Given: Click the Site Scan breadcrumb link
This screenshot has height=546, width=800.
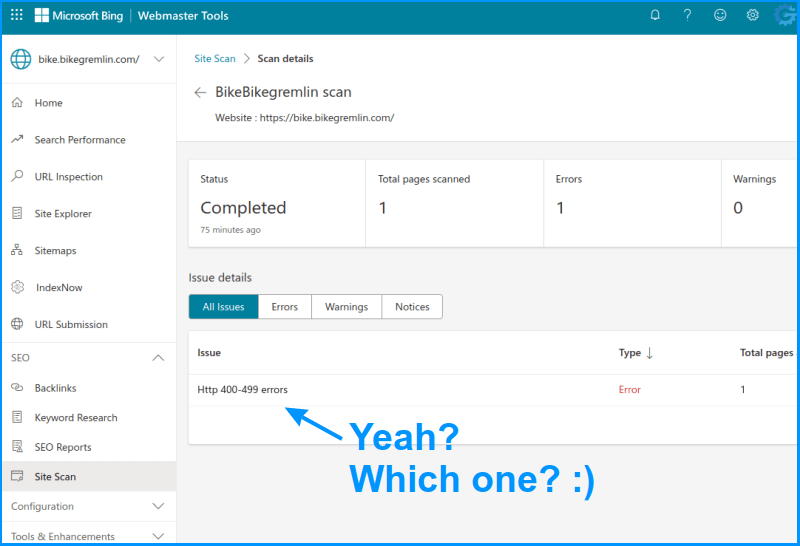Looking at the screenshot, I should tap(215, 59).
